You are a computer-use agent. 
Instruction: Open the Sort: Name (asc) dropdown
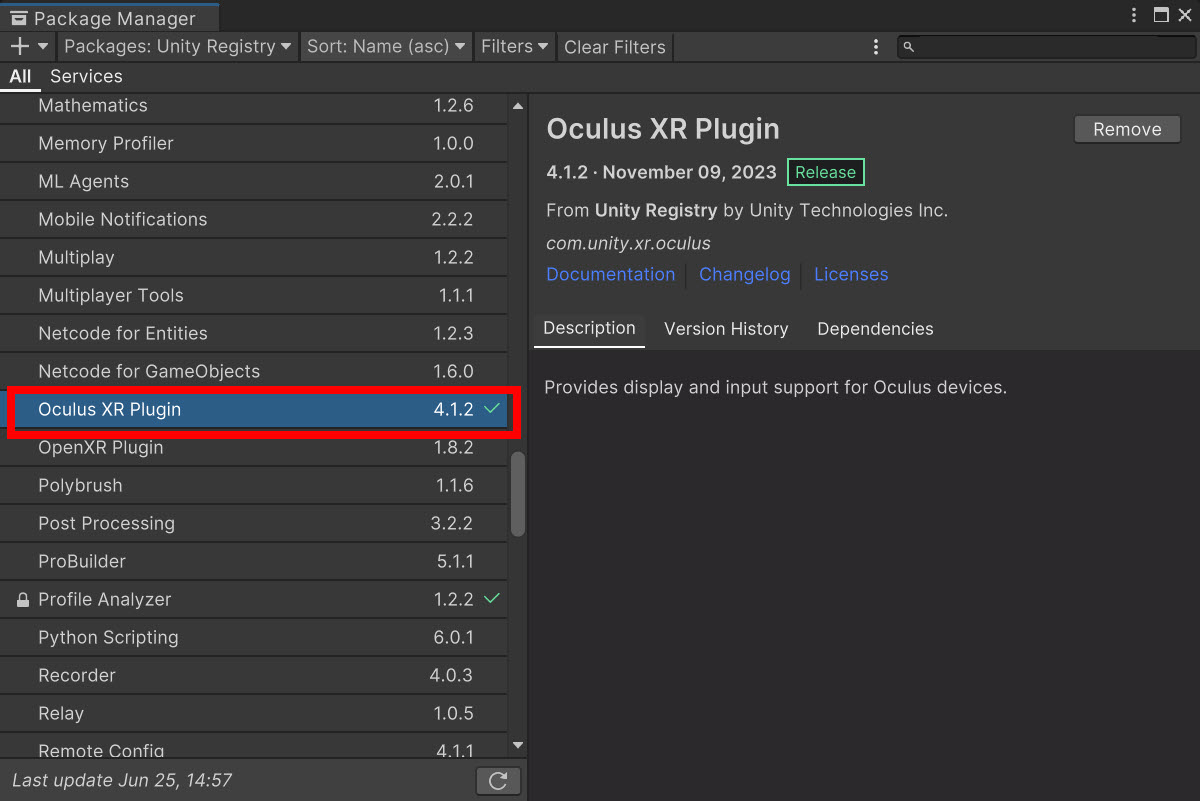pyautogui.click(x=386, y=46)
